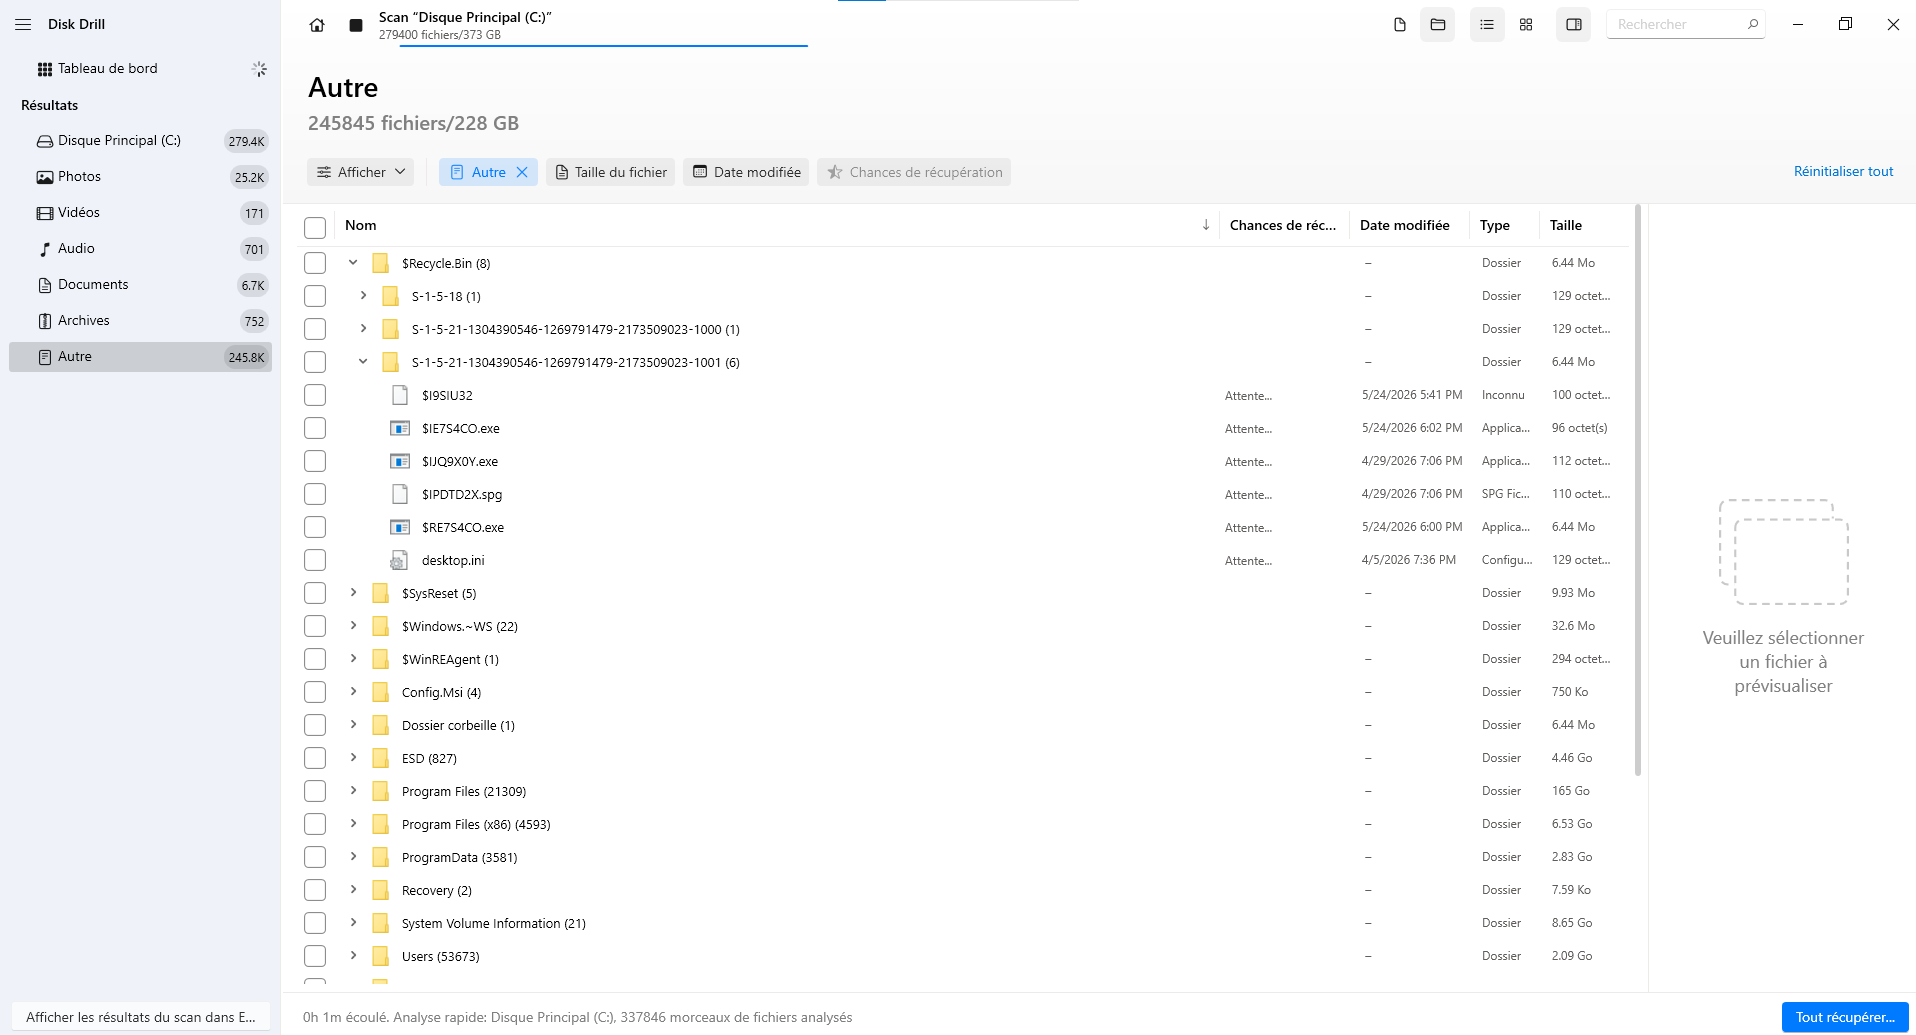Expand System Volume Information folder
This screenshot has width=1916, height=1035.
click(353, 922)
